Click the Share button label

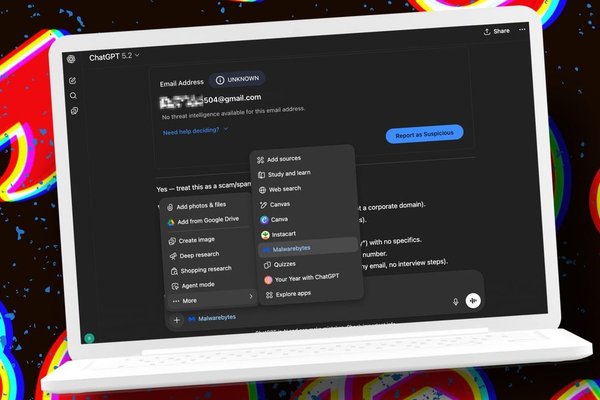[x=501, y=31]
